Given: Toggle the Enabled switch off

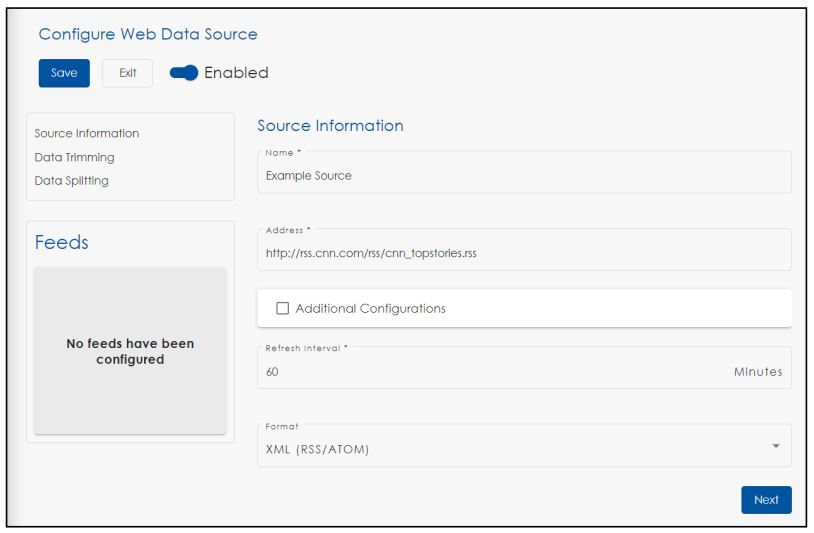Looking at the screenshot, I should [184, 73].
